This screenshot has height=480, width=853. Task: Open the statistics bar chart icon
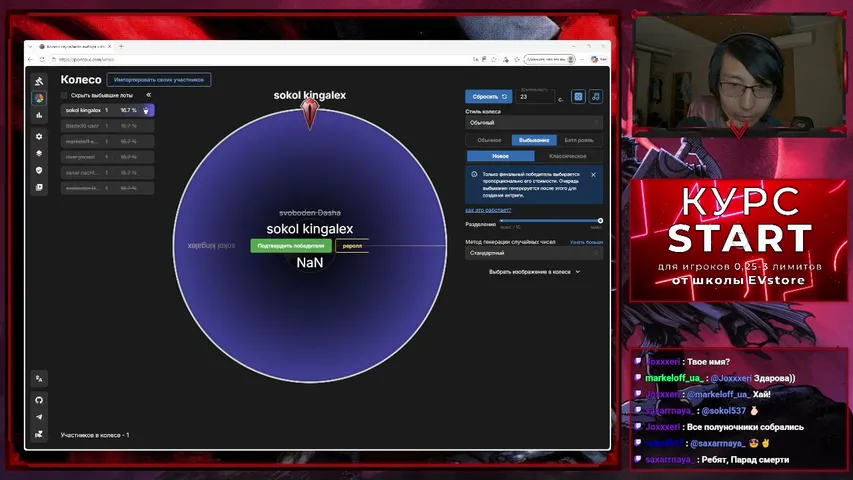click(39, 115)
